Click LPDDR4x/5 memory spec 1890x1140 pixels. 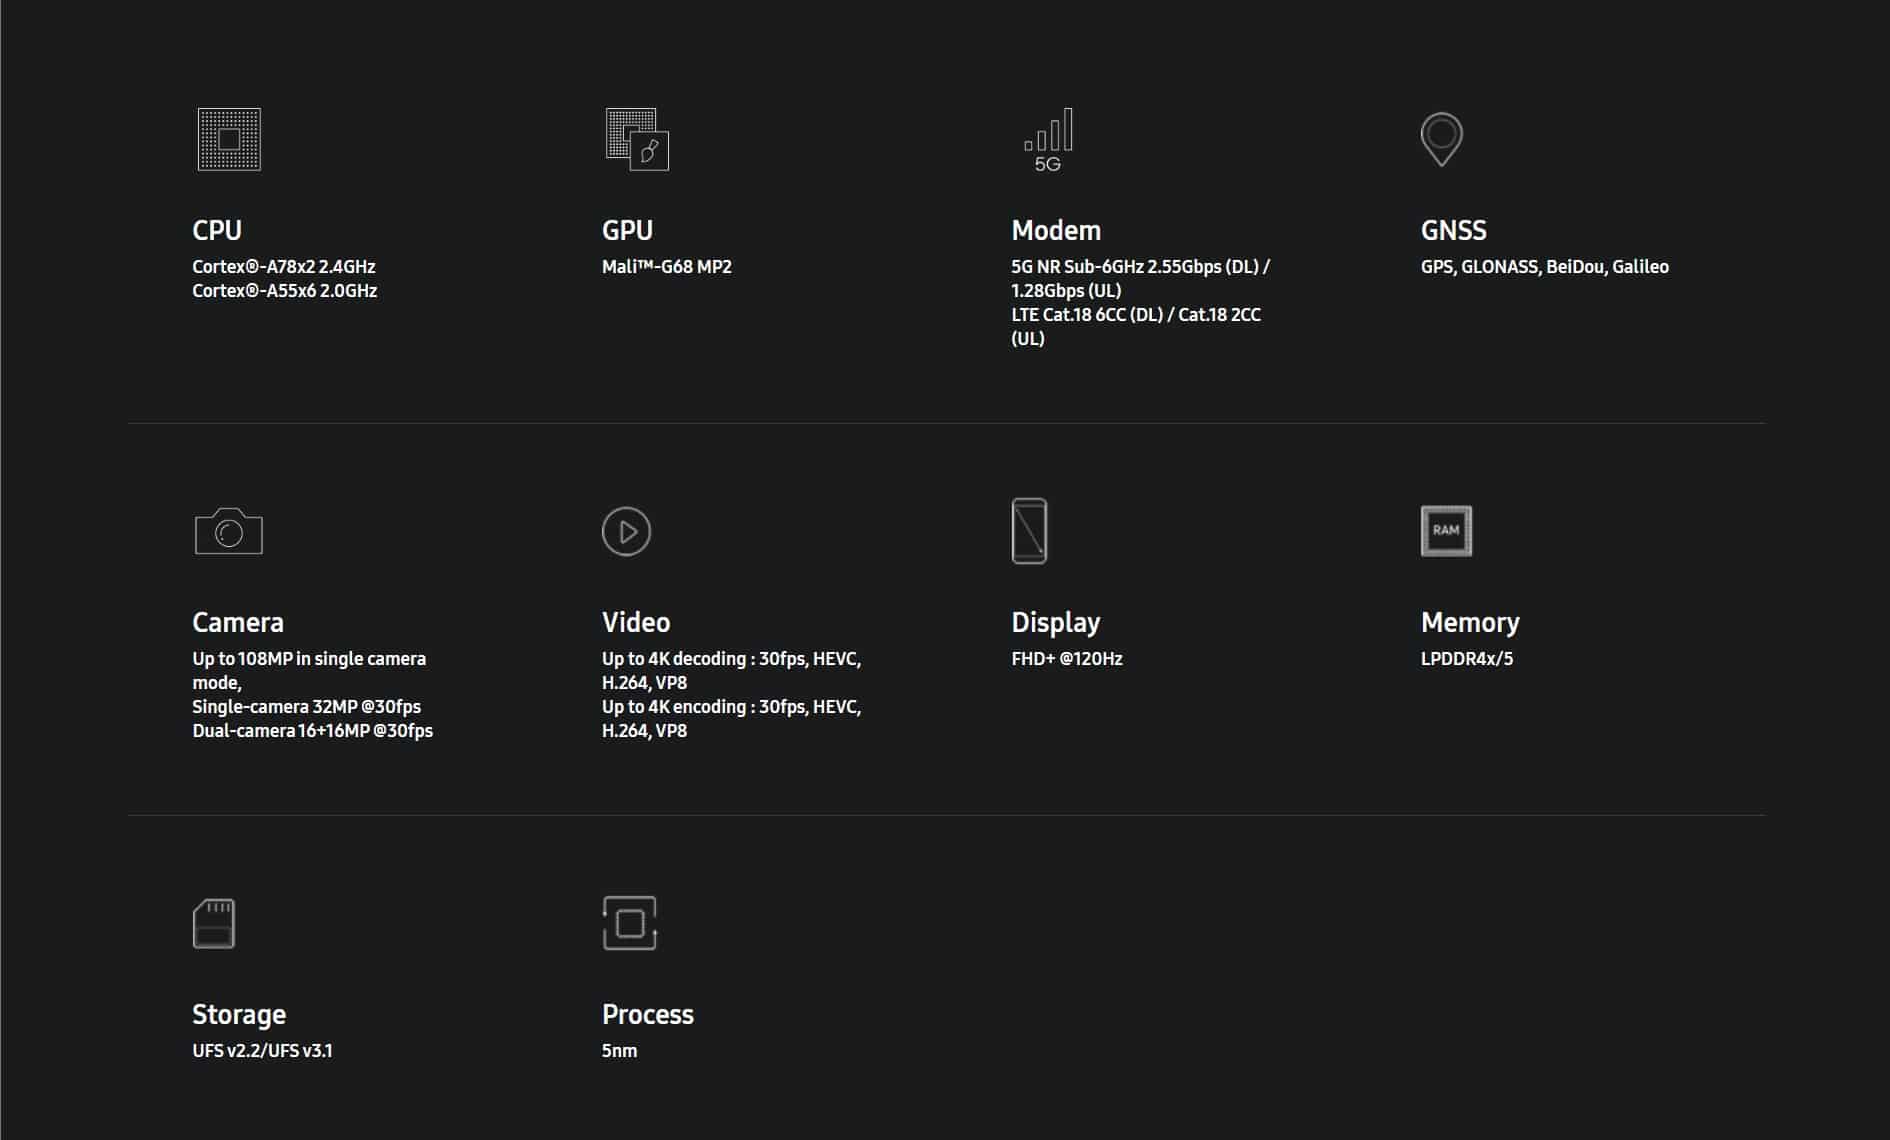(1467, 659)
